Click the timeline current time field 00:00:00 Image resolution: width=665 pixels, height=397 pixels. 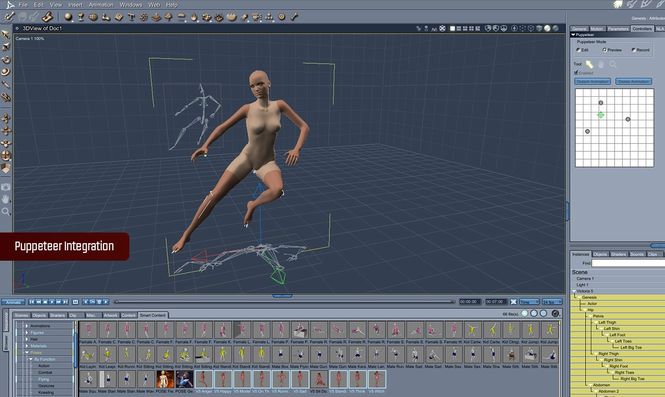[469, 302]
